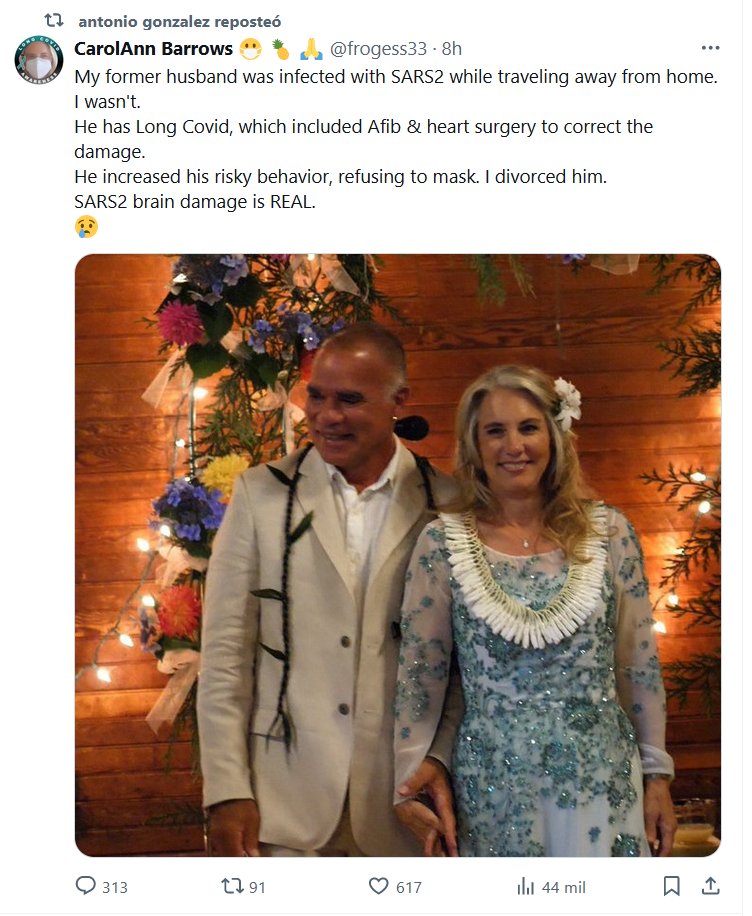Open CarolAnn Barrows display name link

click(153, 48)
